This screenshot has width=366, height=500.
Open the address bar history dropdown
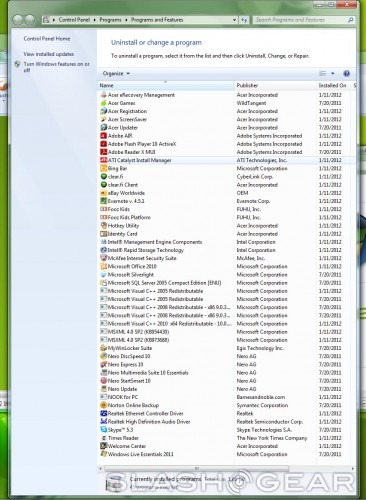[x=234, y=20]
